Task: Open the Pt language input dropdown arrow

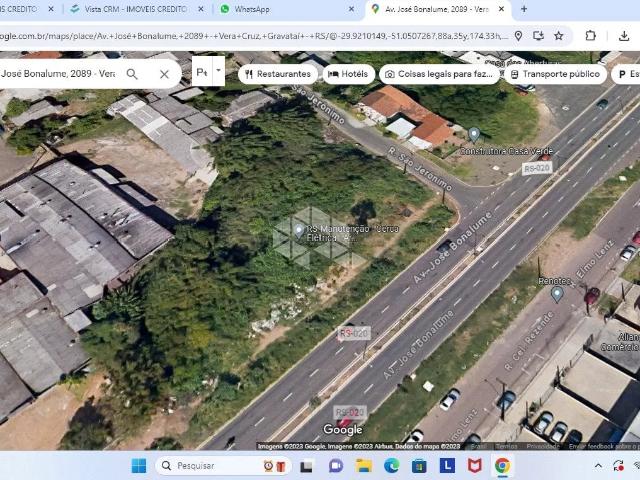Action: coord(218,71)
